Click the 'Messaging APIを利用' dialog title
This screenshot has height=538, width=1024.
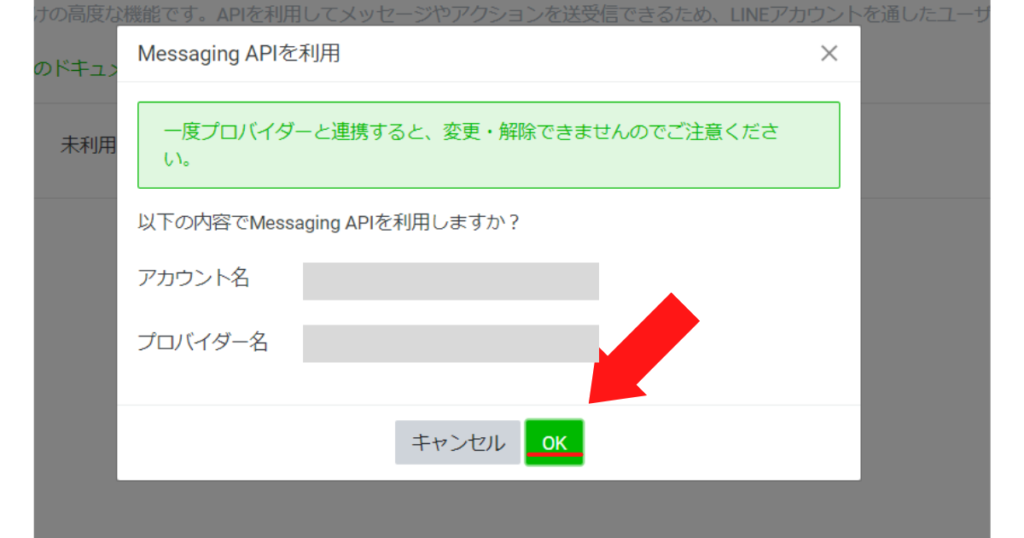[x=239, y=54]
